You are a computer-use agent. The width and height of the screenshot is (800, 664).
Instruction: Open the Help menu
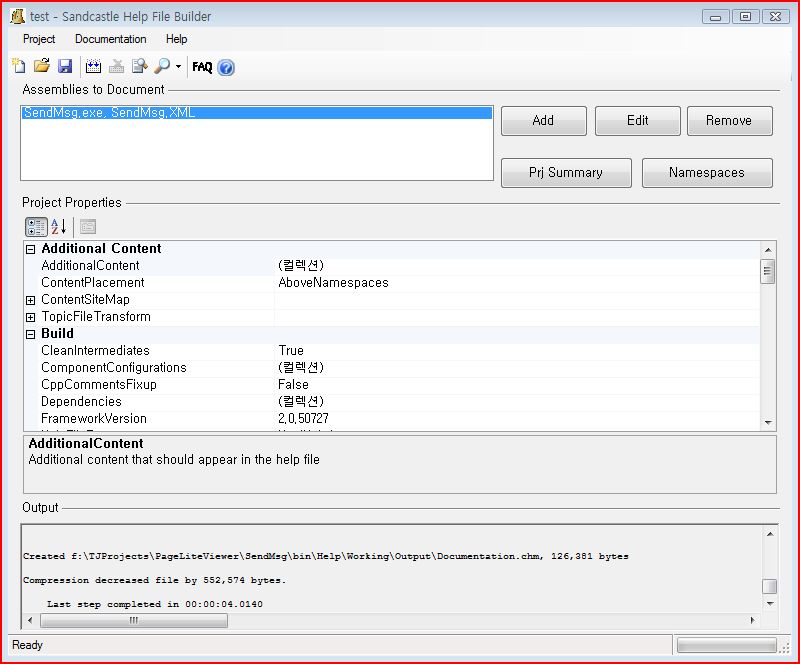177,39
